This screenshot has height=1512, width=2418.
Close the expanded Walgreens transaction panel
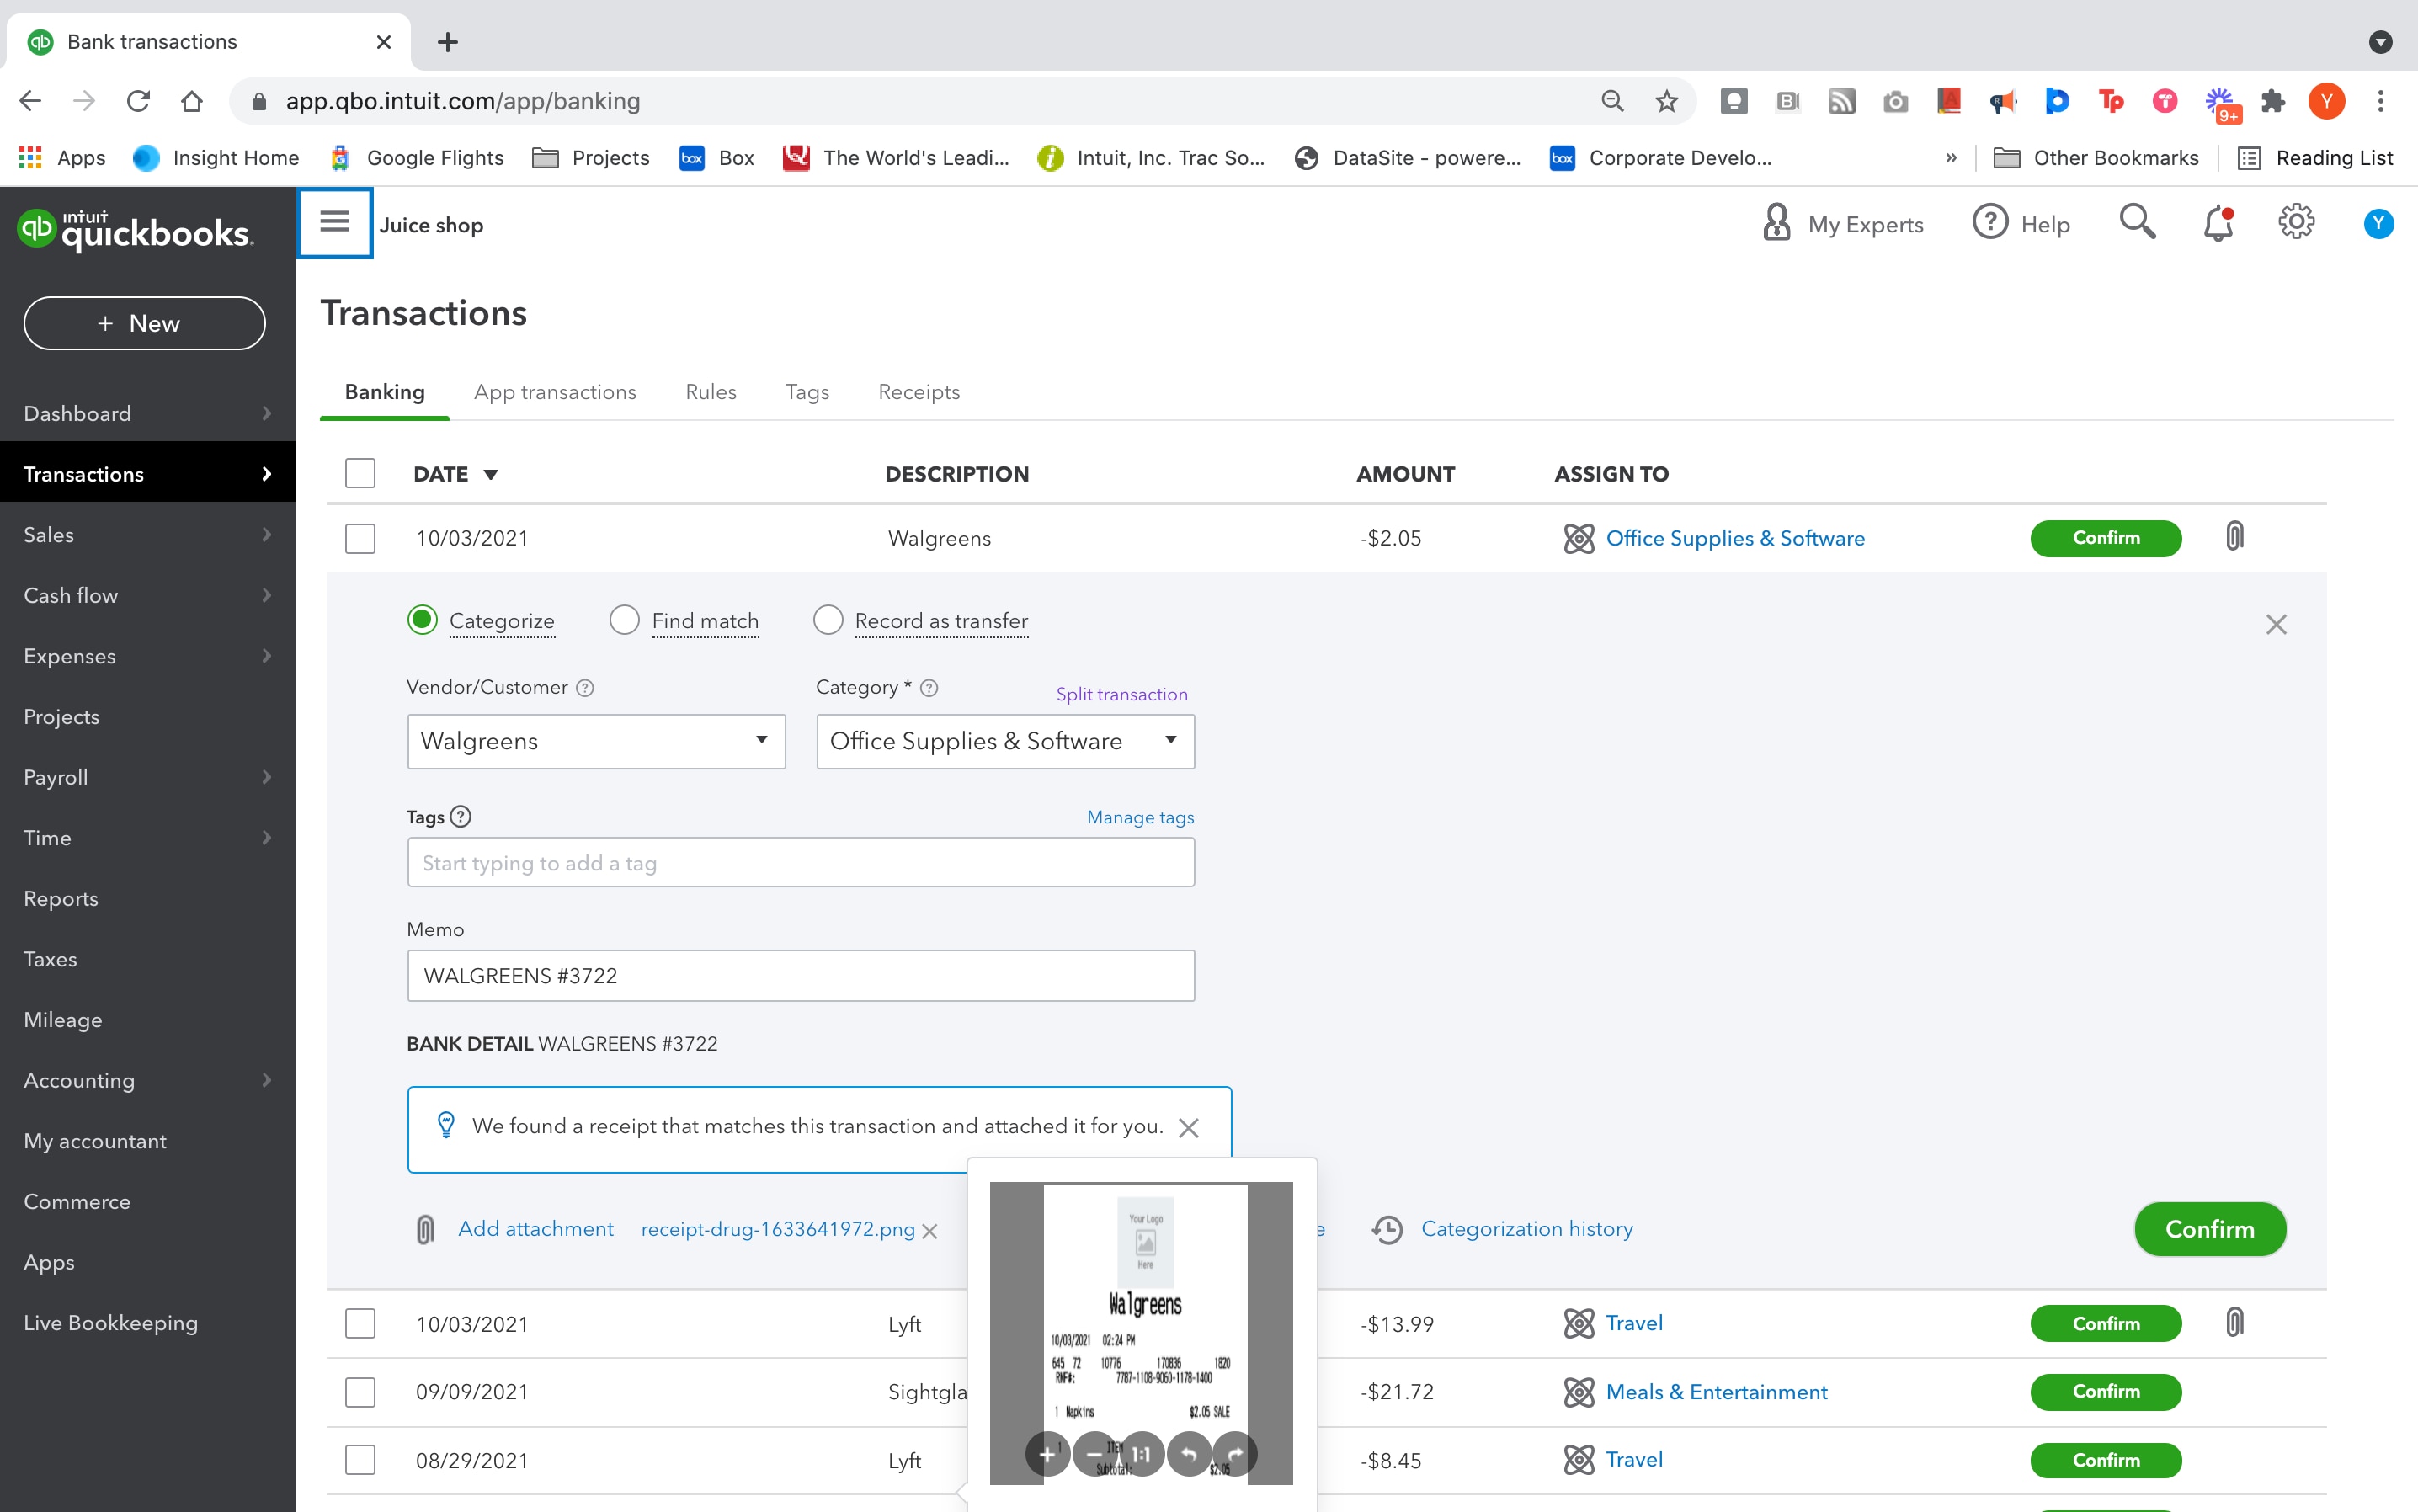pos(2276,624)
